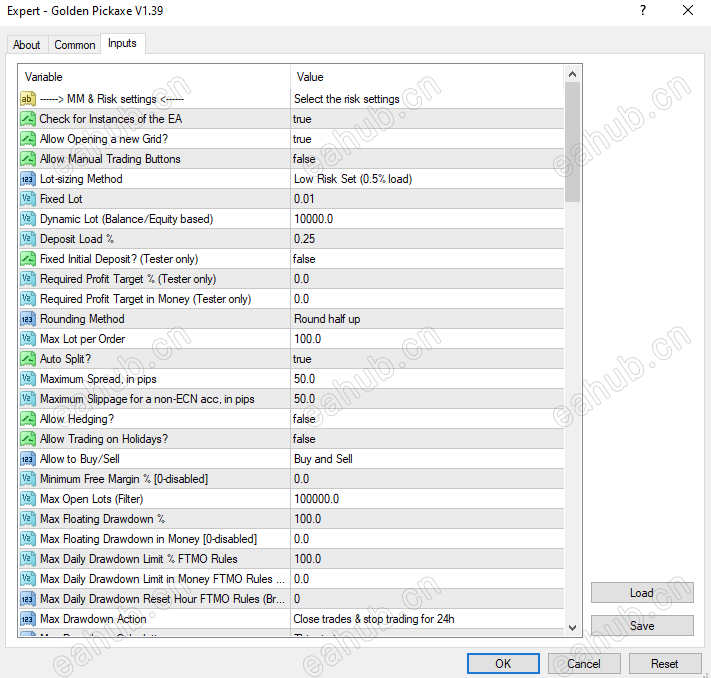
Task: Click the vertical scrollbar thumb of the inputs list
Action: (x=572, y=142)
